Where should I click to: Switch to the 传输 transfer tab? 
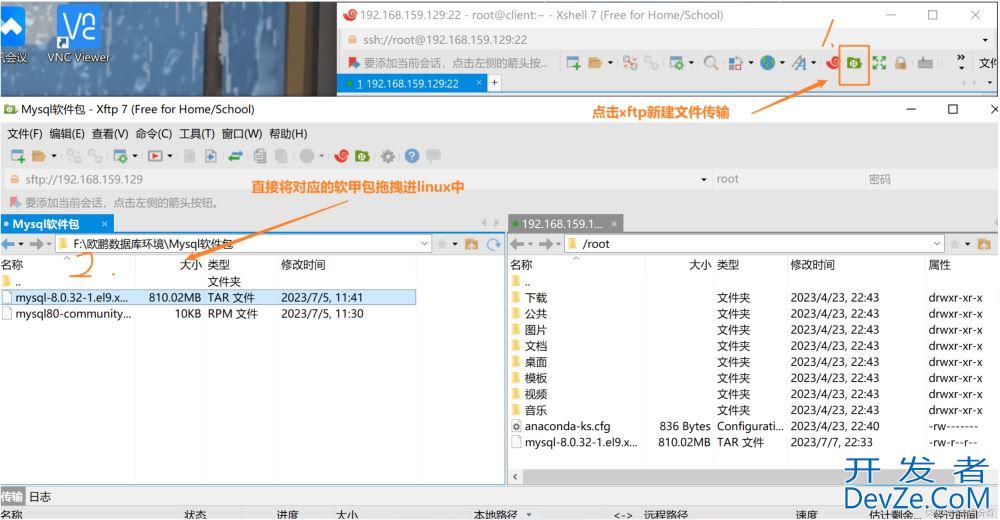coord(12,496)
